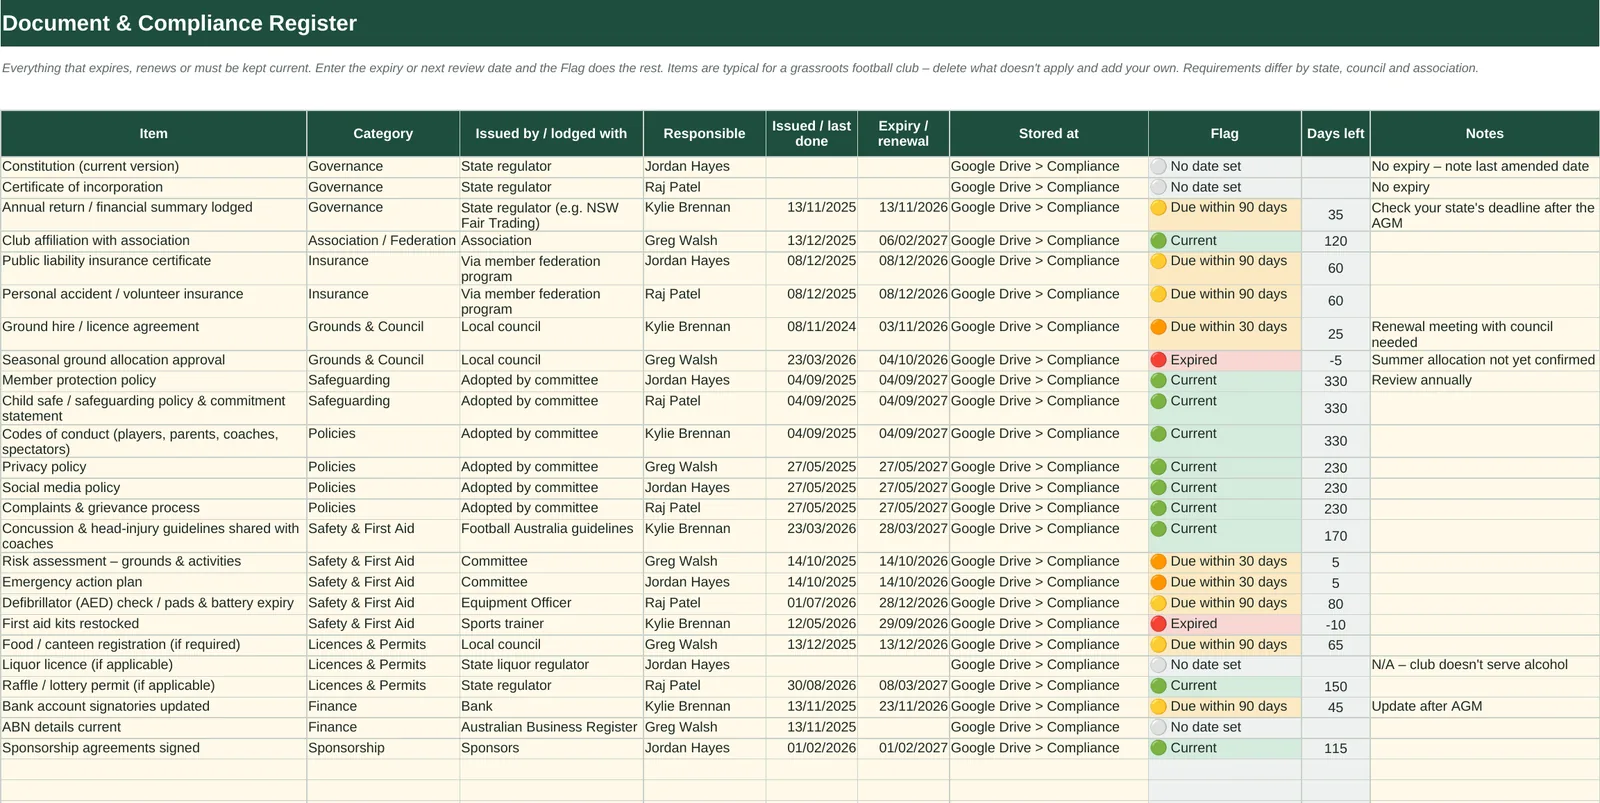The height and width of the screenshot is (803, 1600).
Task: Select the Stored at column header
Action: tap(1048, 133)
